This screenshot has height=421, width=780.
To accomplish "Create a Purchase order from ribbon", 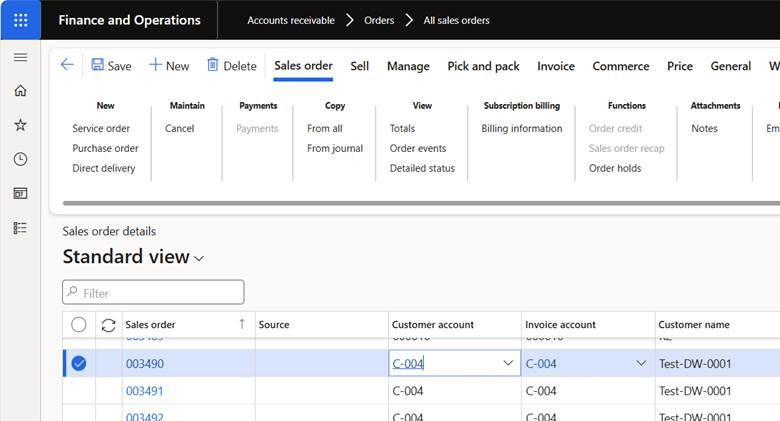I will (x=105, y=148).
